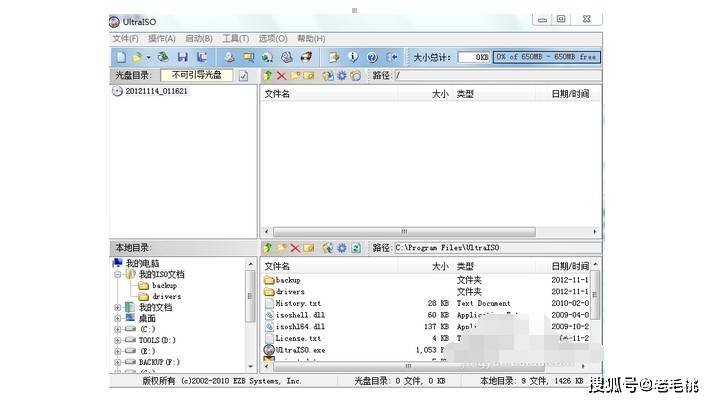Click the capacity bar showing 0% of 650MB
The image size is (713, 402).
click(547, 57)
